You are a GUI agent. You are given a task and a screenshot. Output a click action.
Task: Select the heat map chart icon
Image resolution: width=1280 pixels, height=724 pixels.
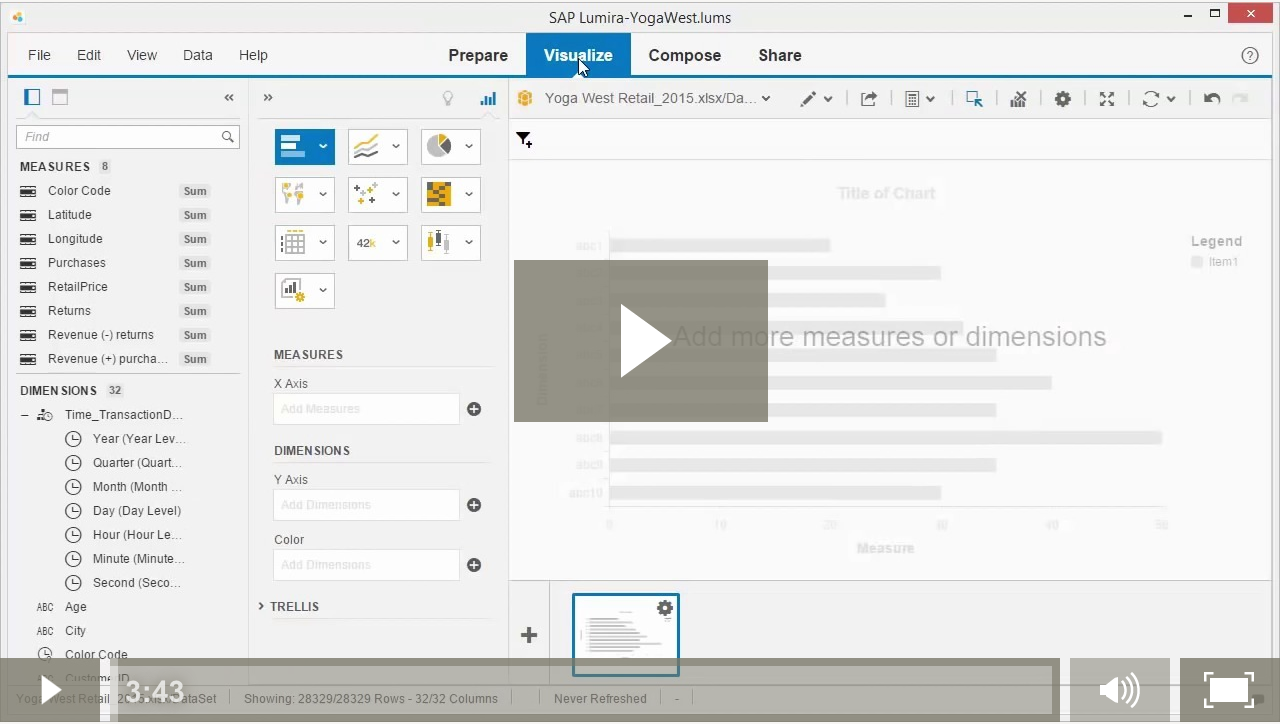pos(439,194)
